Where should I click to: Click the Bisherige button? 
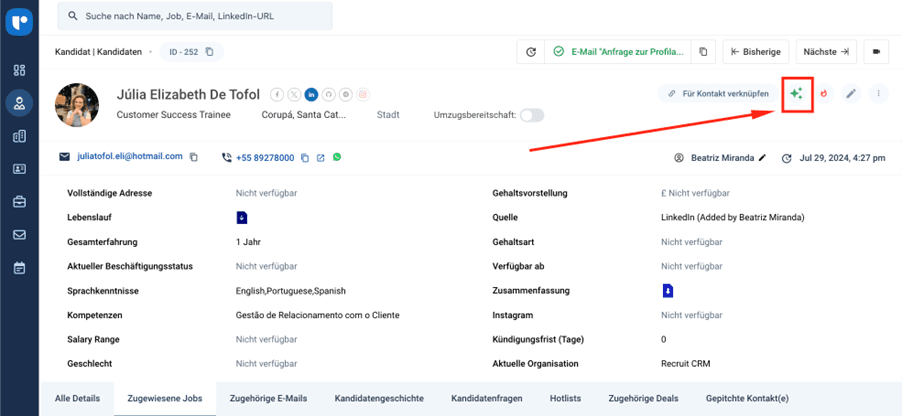tap(756, 52)
